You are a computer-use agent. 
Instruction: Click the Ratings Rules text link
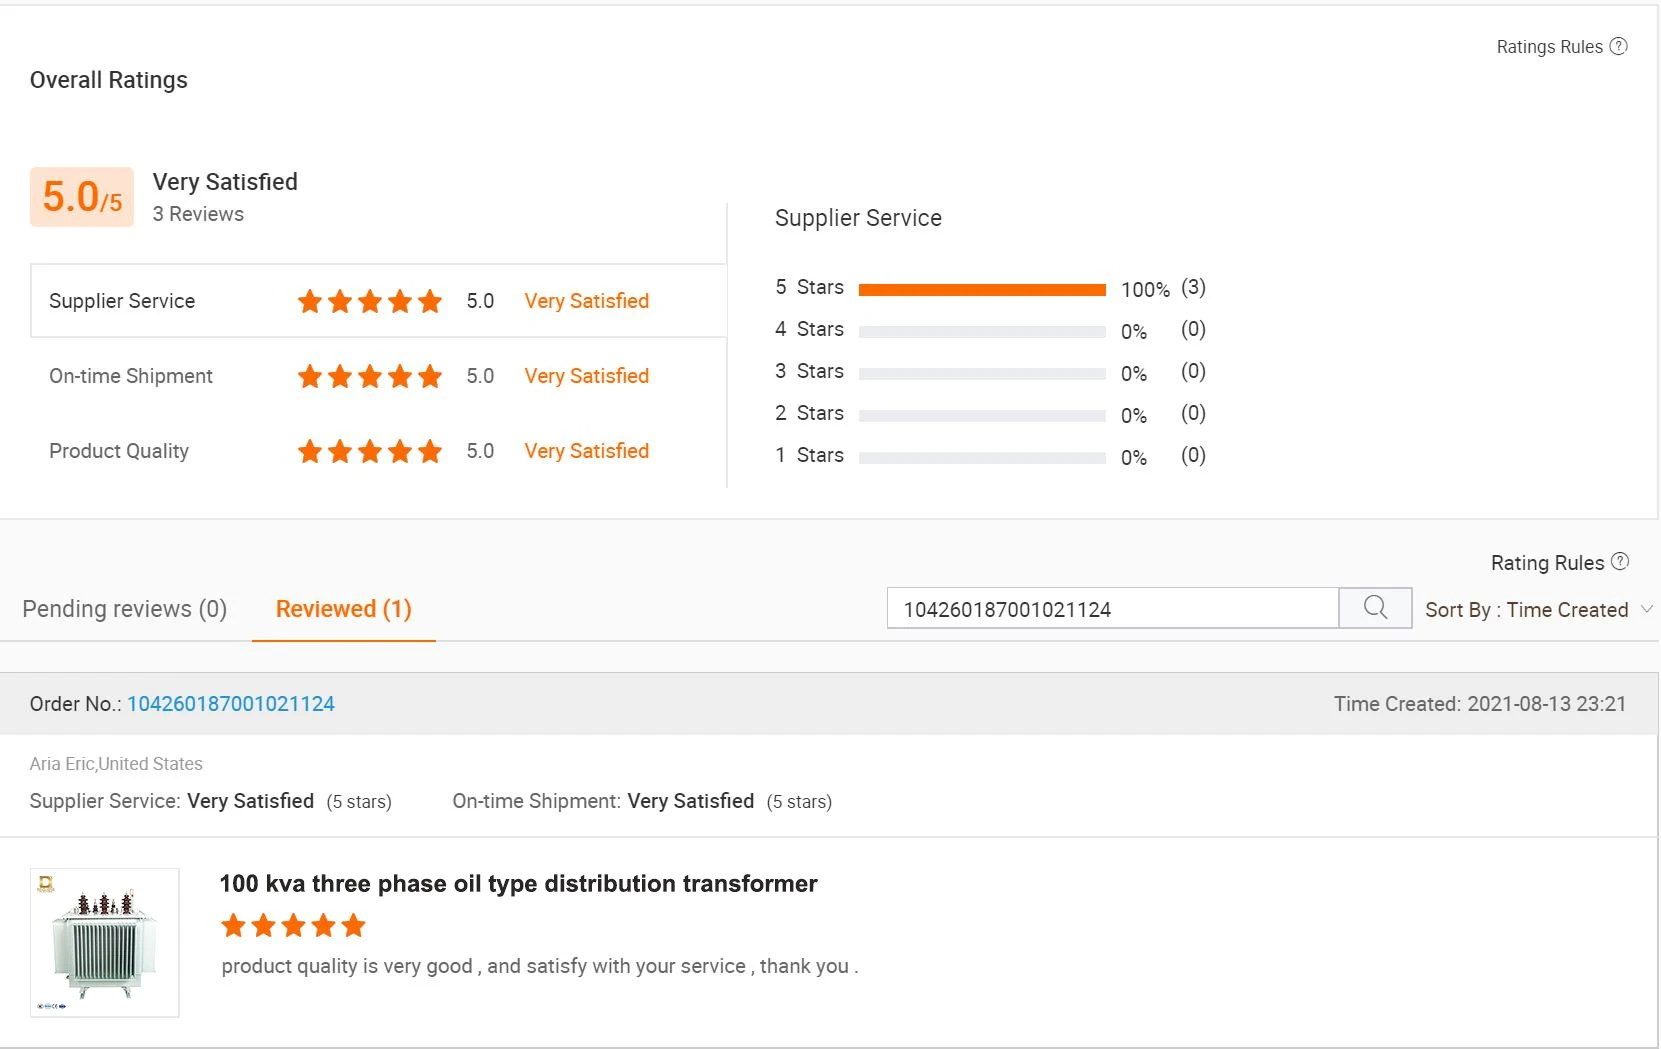pos(1549,47)
